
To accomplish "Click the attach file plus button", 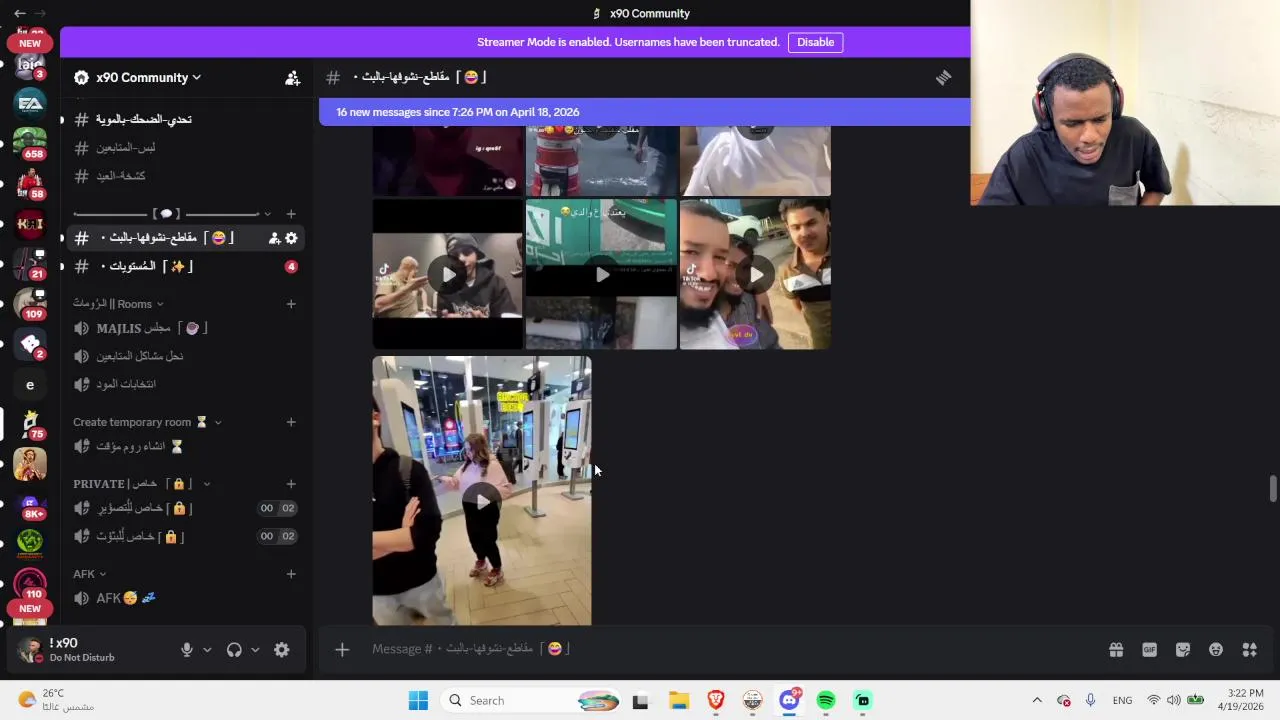I will pos(342,650).
